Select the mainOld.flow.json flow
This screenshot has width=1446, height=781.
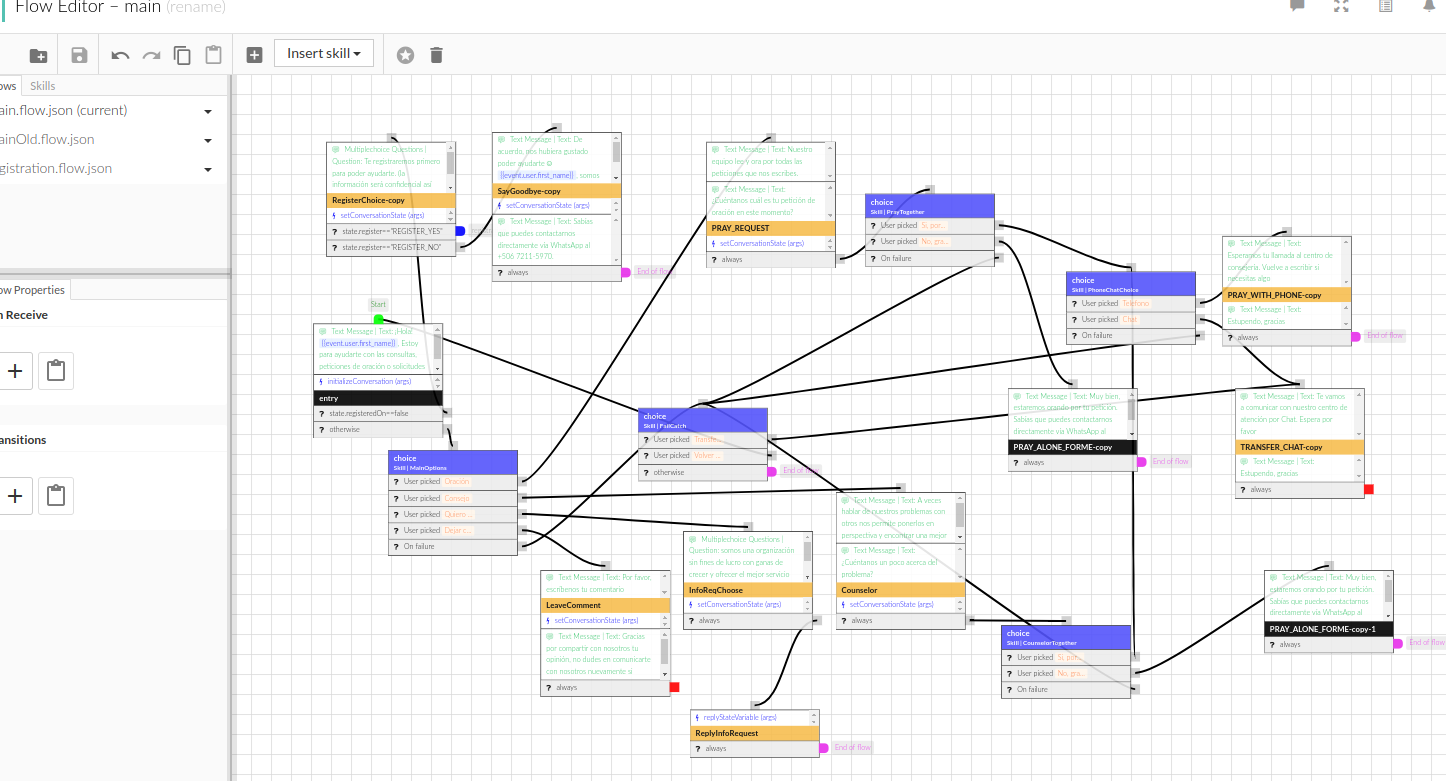[48, 140]
